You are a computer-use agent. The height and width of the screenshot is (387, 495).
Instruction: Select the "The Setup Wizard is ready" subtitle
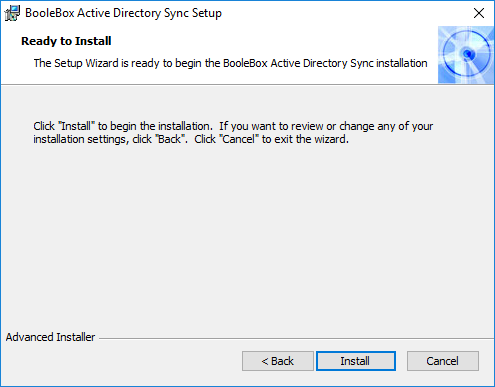click(x=230, y=63)
